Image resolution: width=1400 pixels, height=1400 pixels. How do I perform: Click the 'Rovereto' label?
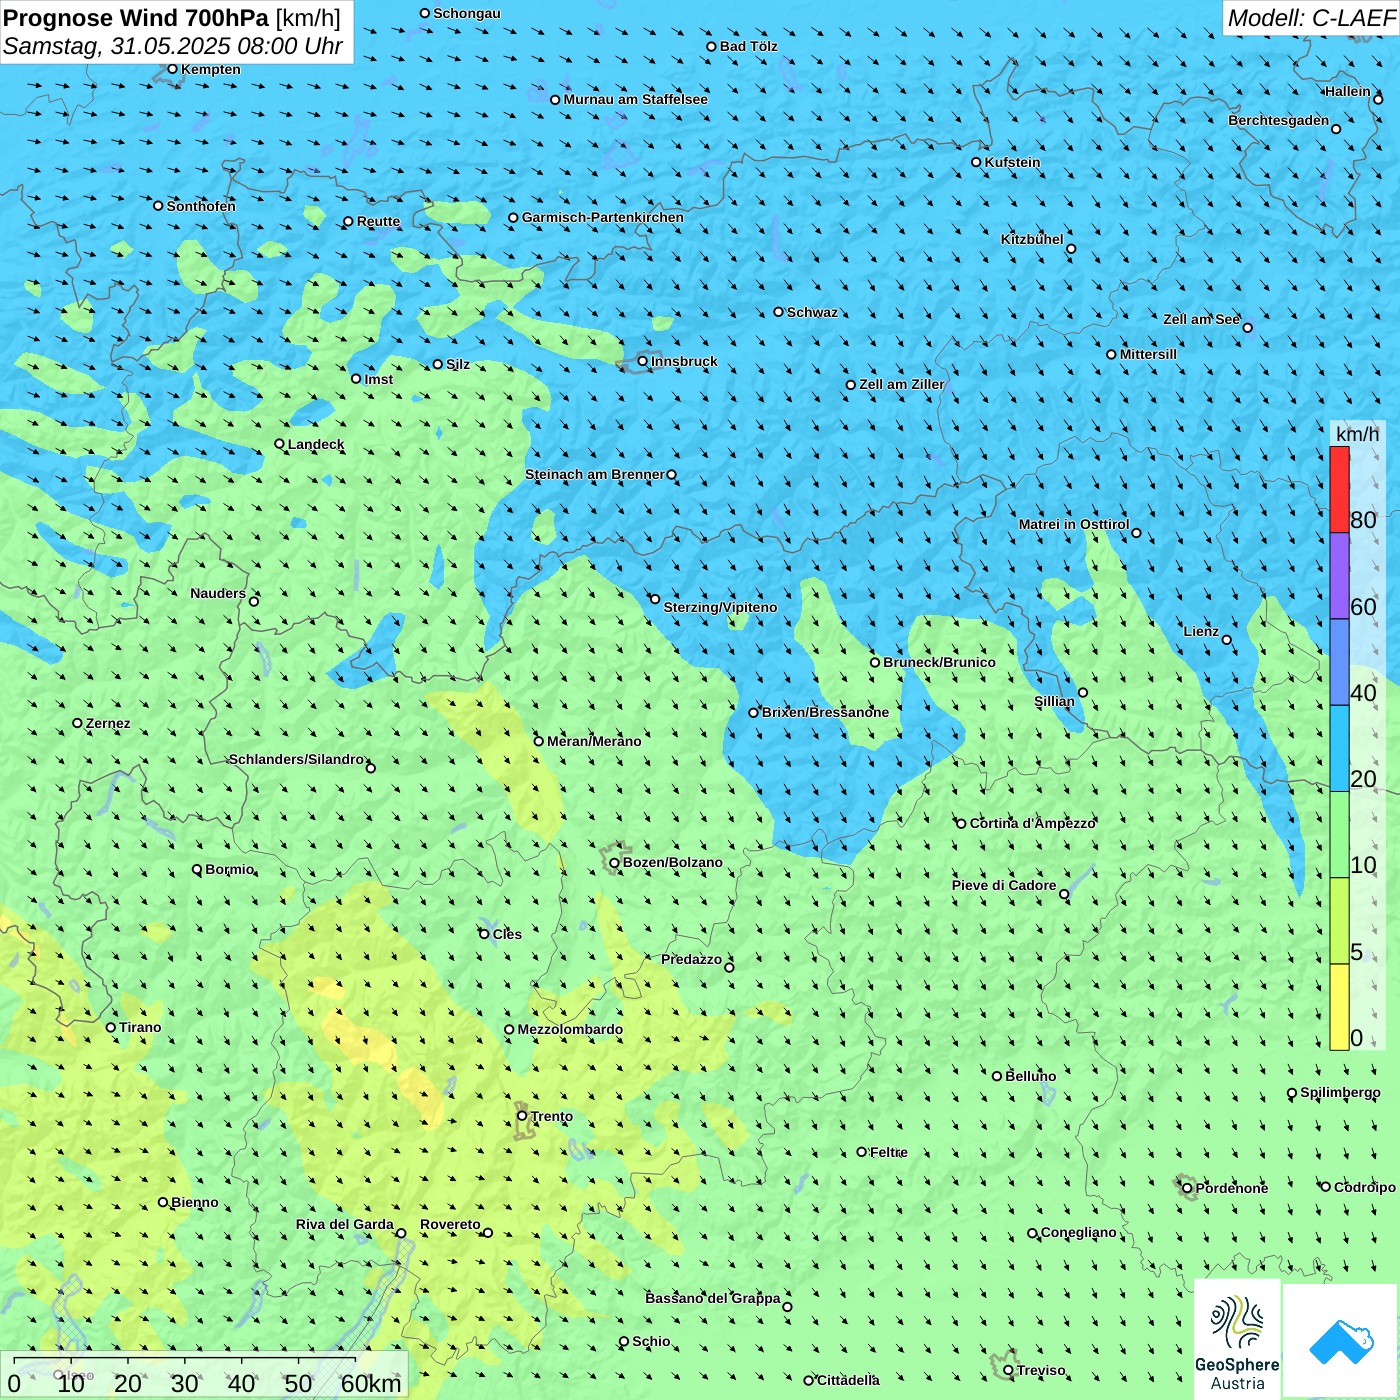(x=450, y=1224)
